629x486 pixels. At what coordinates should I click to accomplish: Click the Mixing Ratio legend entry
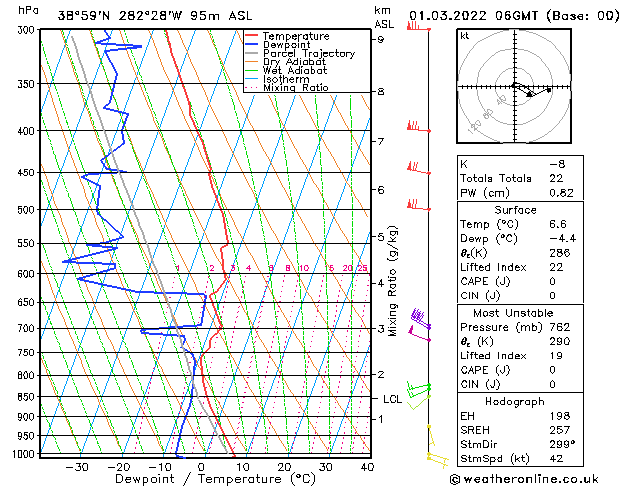[x=287, y=88]
